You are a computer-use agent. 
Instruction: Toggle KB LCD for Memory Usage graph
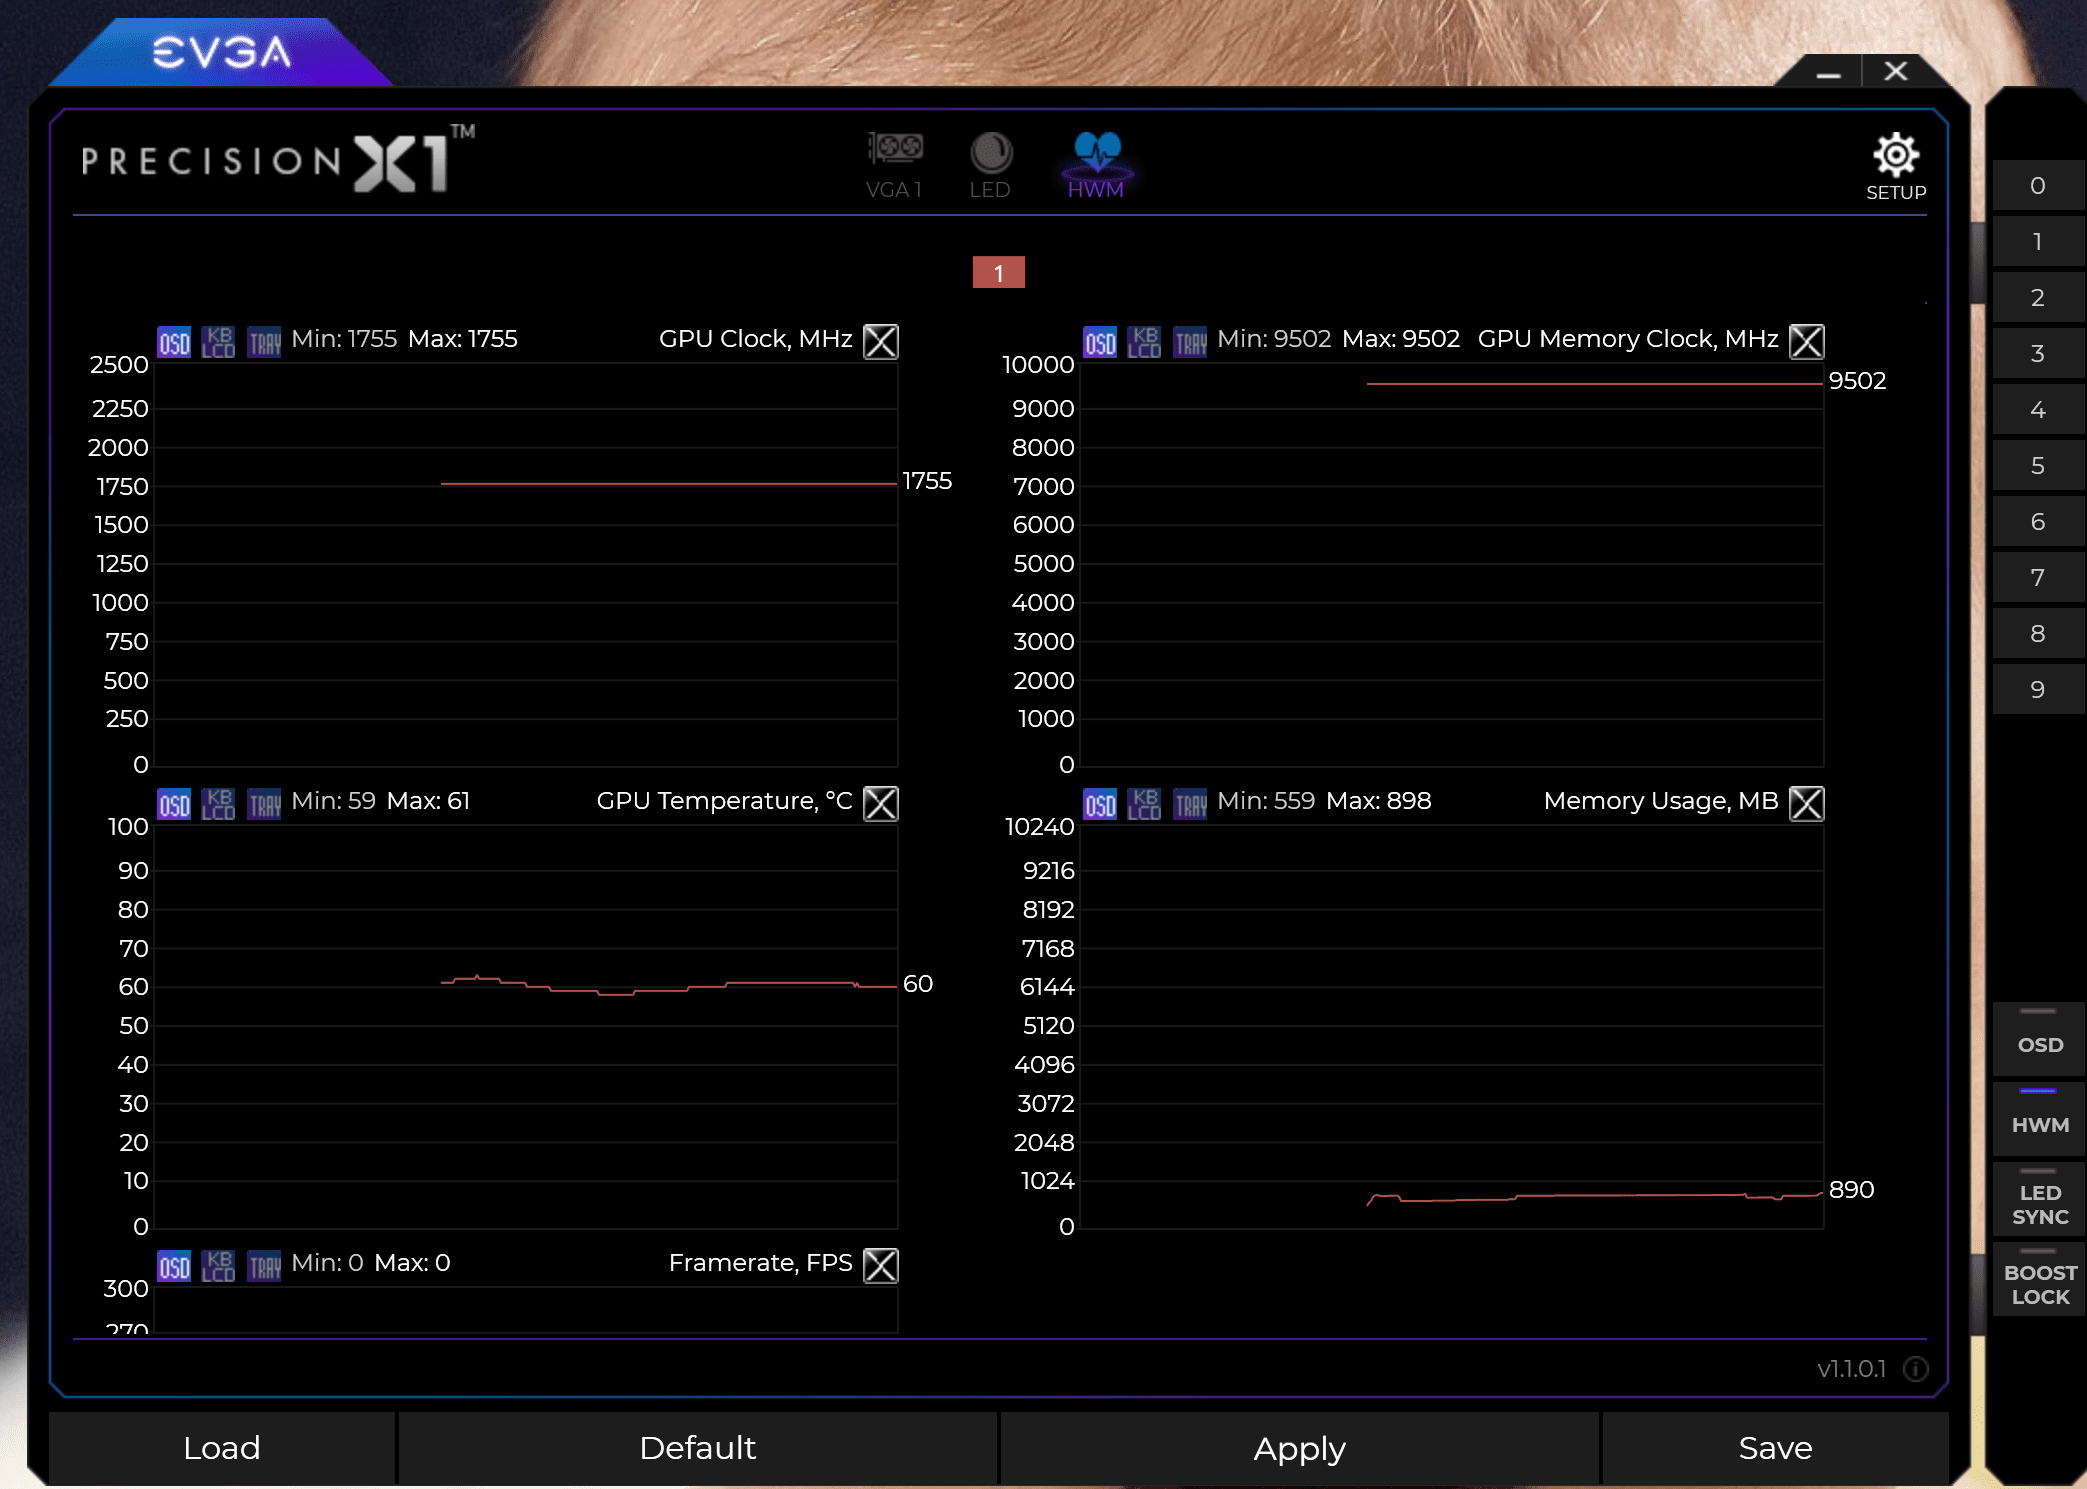[x=1144, y=804]
